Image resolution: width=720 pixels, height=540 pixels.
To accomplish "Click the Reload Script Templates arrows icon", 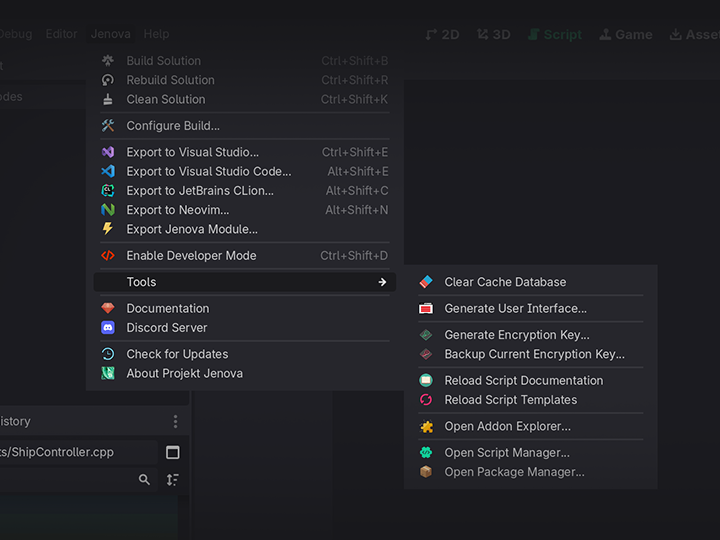I will click(x=426, y=399).
